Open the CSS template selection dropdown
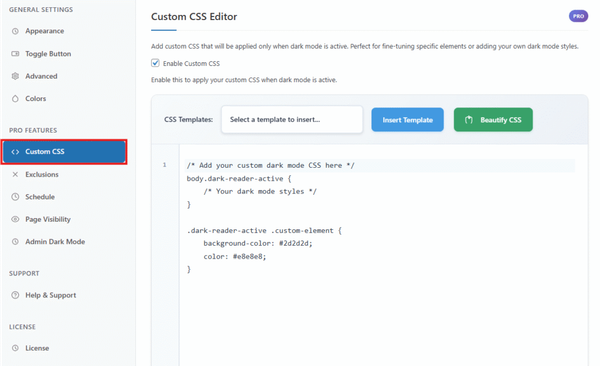The height and width of the screenshot is (366, 600). click(292, 119)
